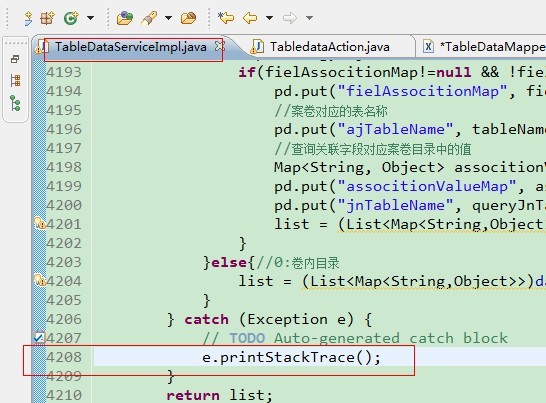The image size is (546, 403).
Task: Click the "ajTableName" string literal
Action: pos(396,129)
